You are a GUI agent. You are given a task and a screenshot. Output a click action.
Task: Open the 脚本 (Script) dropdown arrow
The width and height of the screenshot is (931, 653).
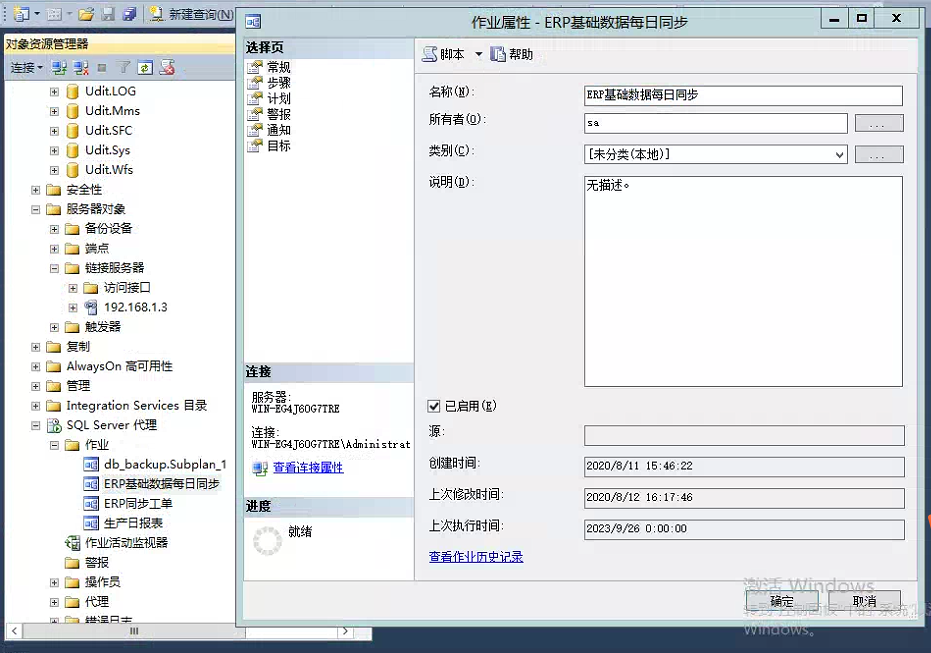click(x=478, y=54)
